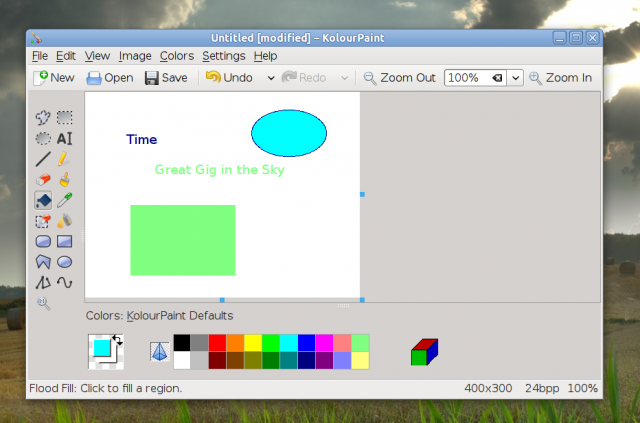Click 'Great Gig in the Sky' text
This screenshot has width=640, height=423.
tap(220, 170)
